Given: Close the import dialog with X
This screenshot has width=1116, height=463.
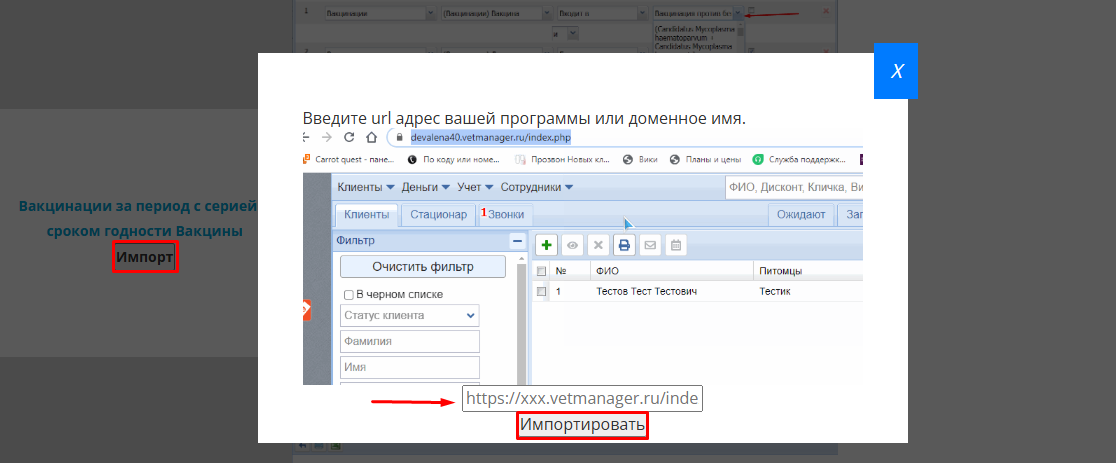Looking at the screenshot, I should click(x=896, y=71).
